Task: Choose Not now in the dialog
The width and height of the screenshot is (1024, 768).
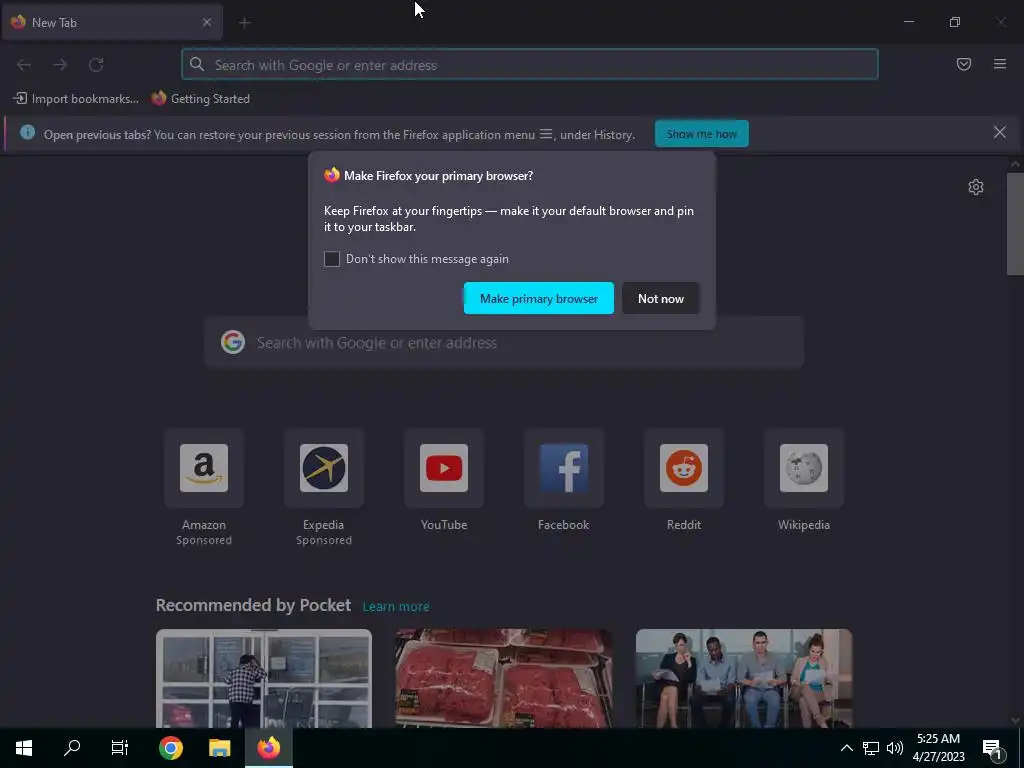Action: tap(661, 298)
